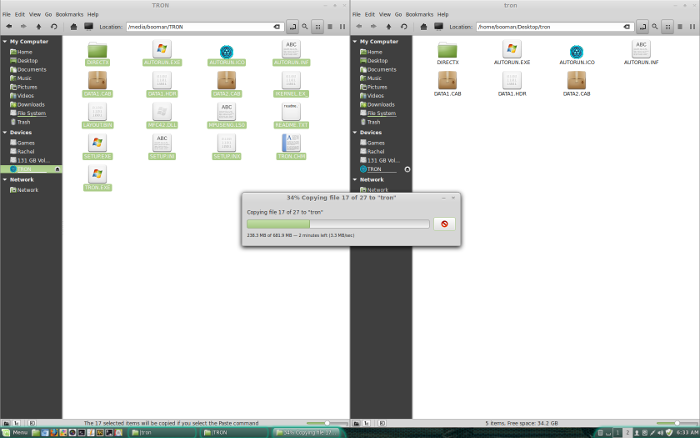Clear the /media/booman/TRON location field
The width and height of the screenshot is (700, 438).
tap(277, 27)
